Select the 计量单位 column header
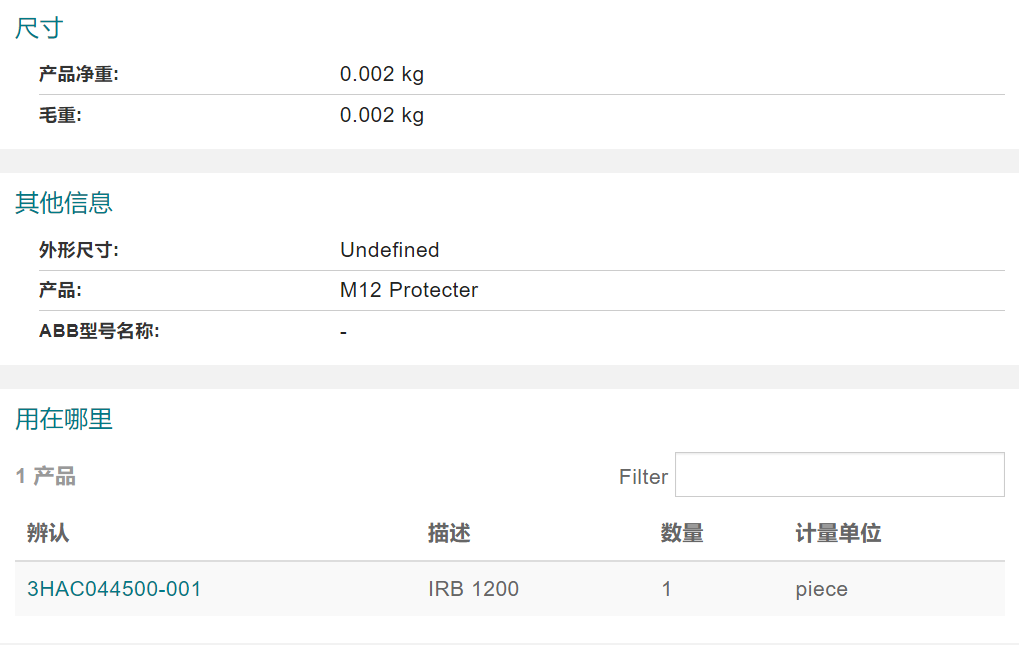 (838, 533)
